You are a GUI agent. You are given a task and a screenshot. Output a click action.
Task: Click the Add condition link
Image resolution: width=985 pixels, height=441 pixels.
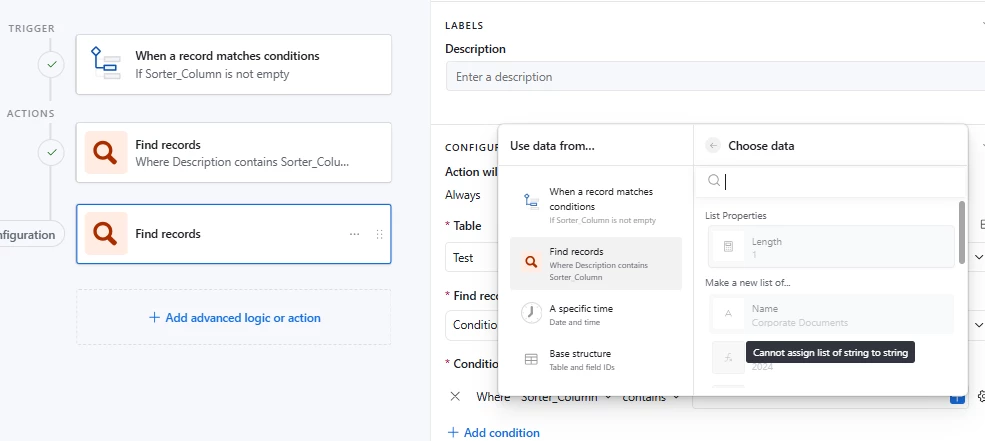(493, 433)
